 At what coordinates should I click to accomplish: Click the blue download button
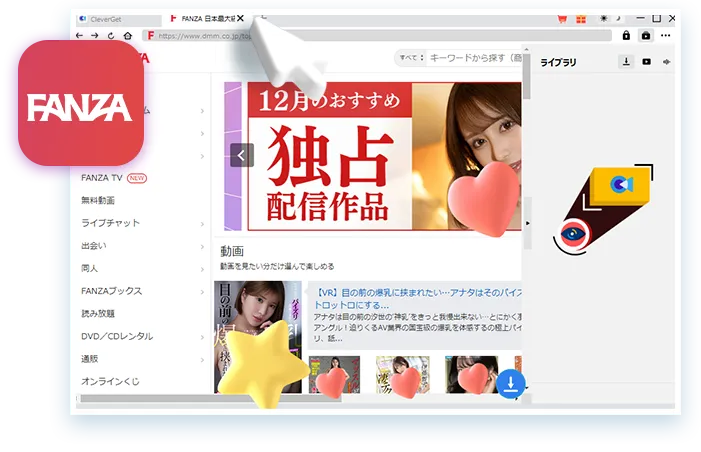tap(511, 384)
